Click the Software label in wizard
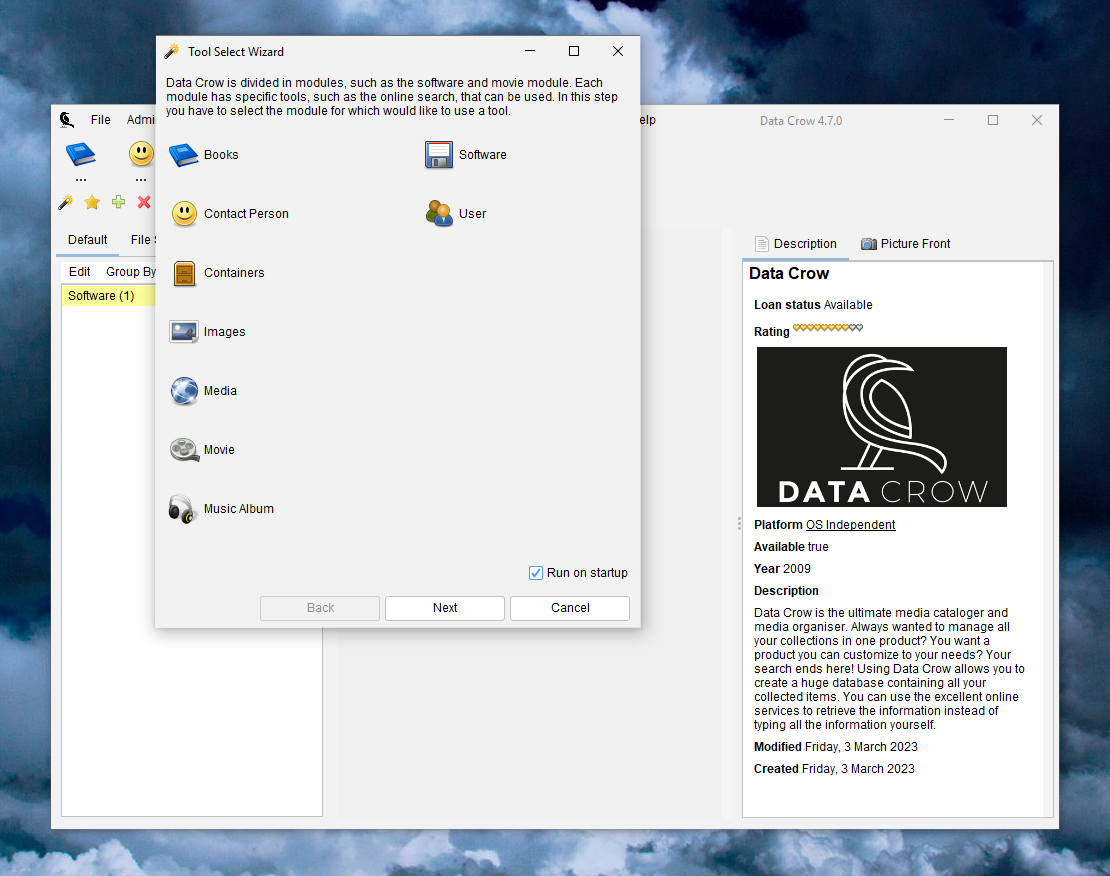Screen dimensions: 1110x876 pyautogui.click(x=483, y=154)
